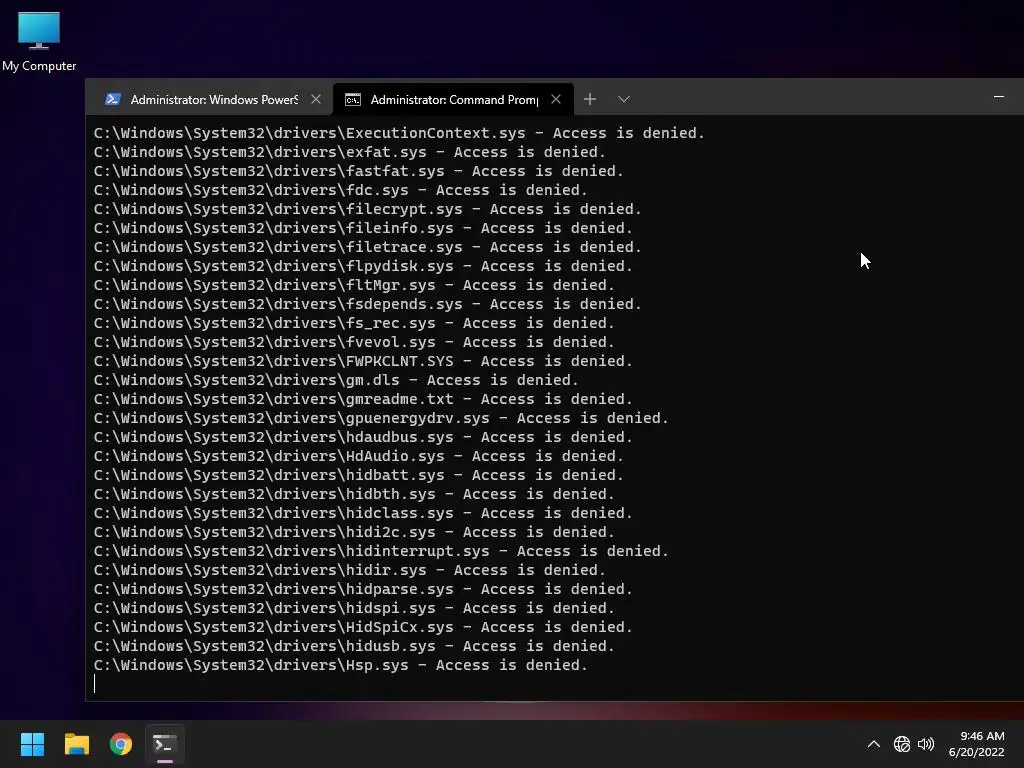Viewport: 1024px width, 768px height.
Task: Click the gmreadme.txt output line
Action: point(363,399)
